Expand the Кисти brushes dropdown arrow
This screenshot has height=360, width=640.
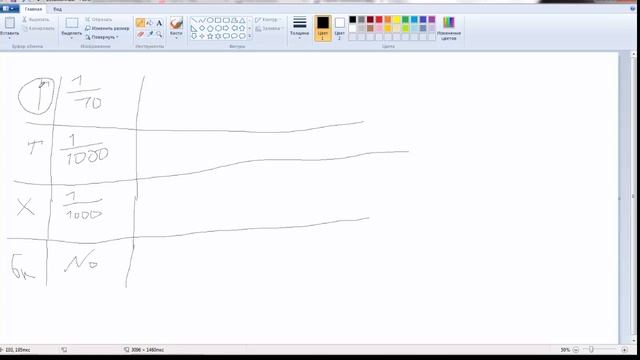click(x=176, y=38)
